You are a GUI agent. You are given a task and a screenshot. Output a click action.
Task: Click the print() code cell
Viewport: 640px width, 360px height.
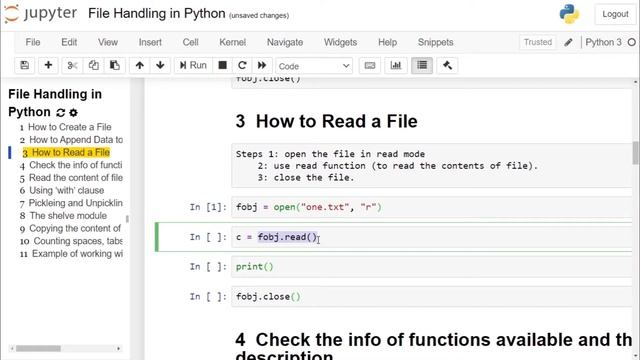pyautogui.click(x=432, y=267)
